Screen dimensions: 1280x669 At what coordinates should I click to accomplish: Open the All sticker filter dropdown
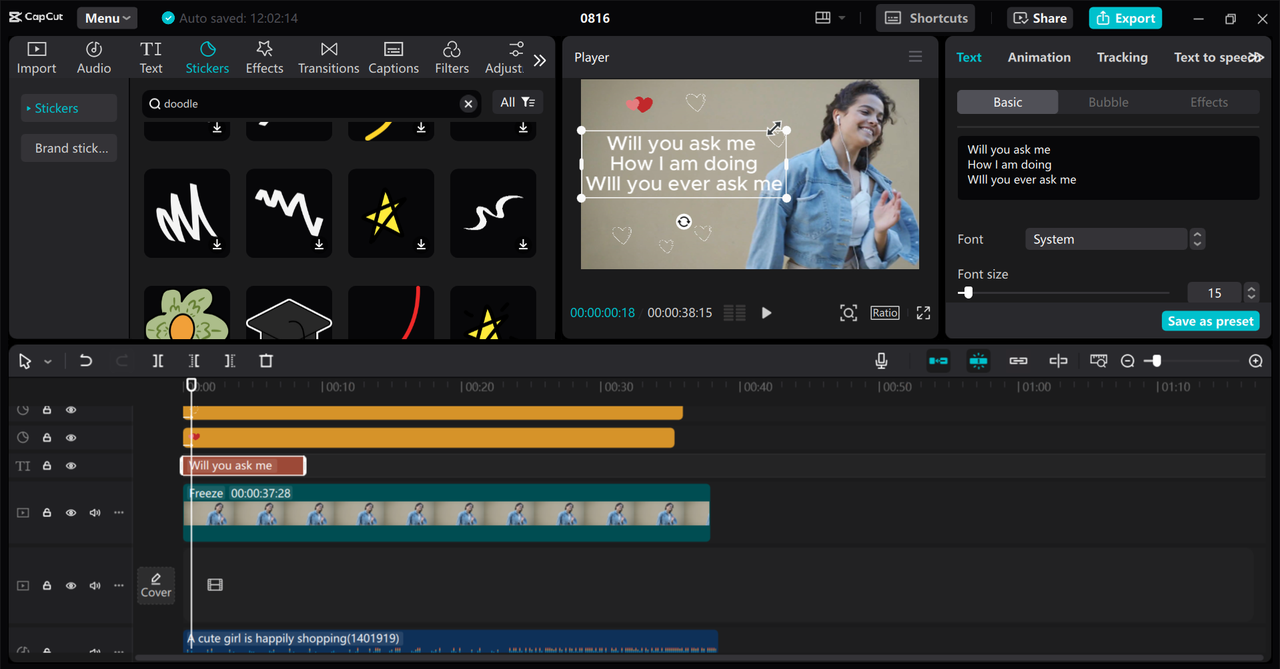click(517, 102)
